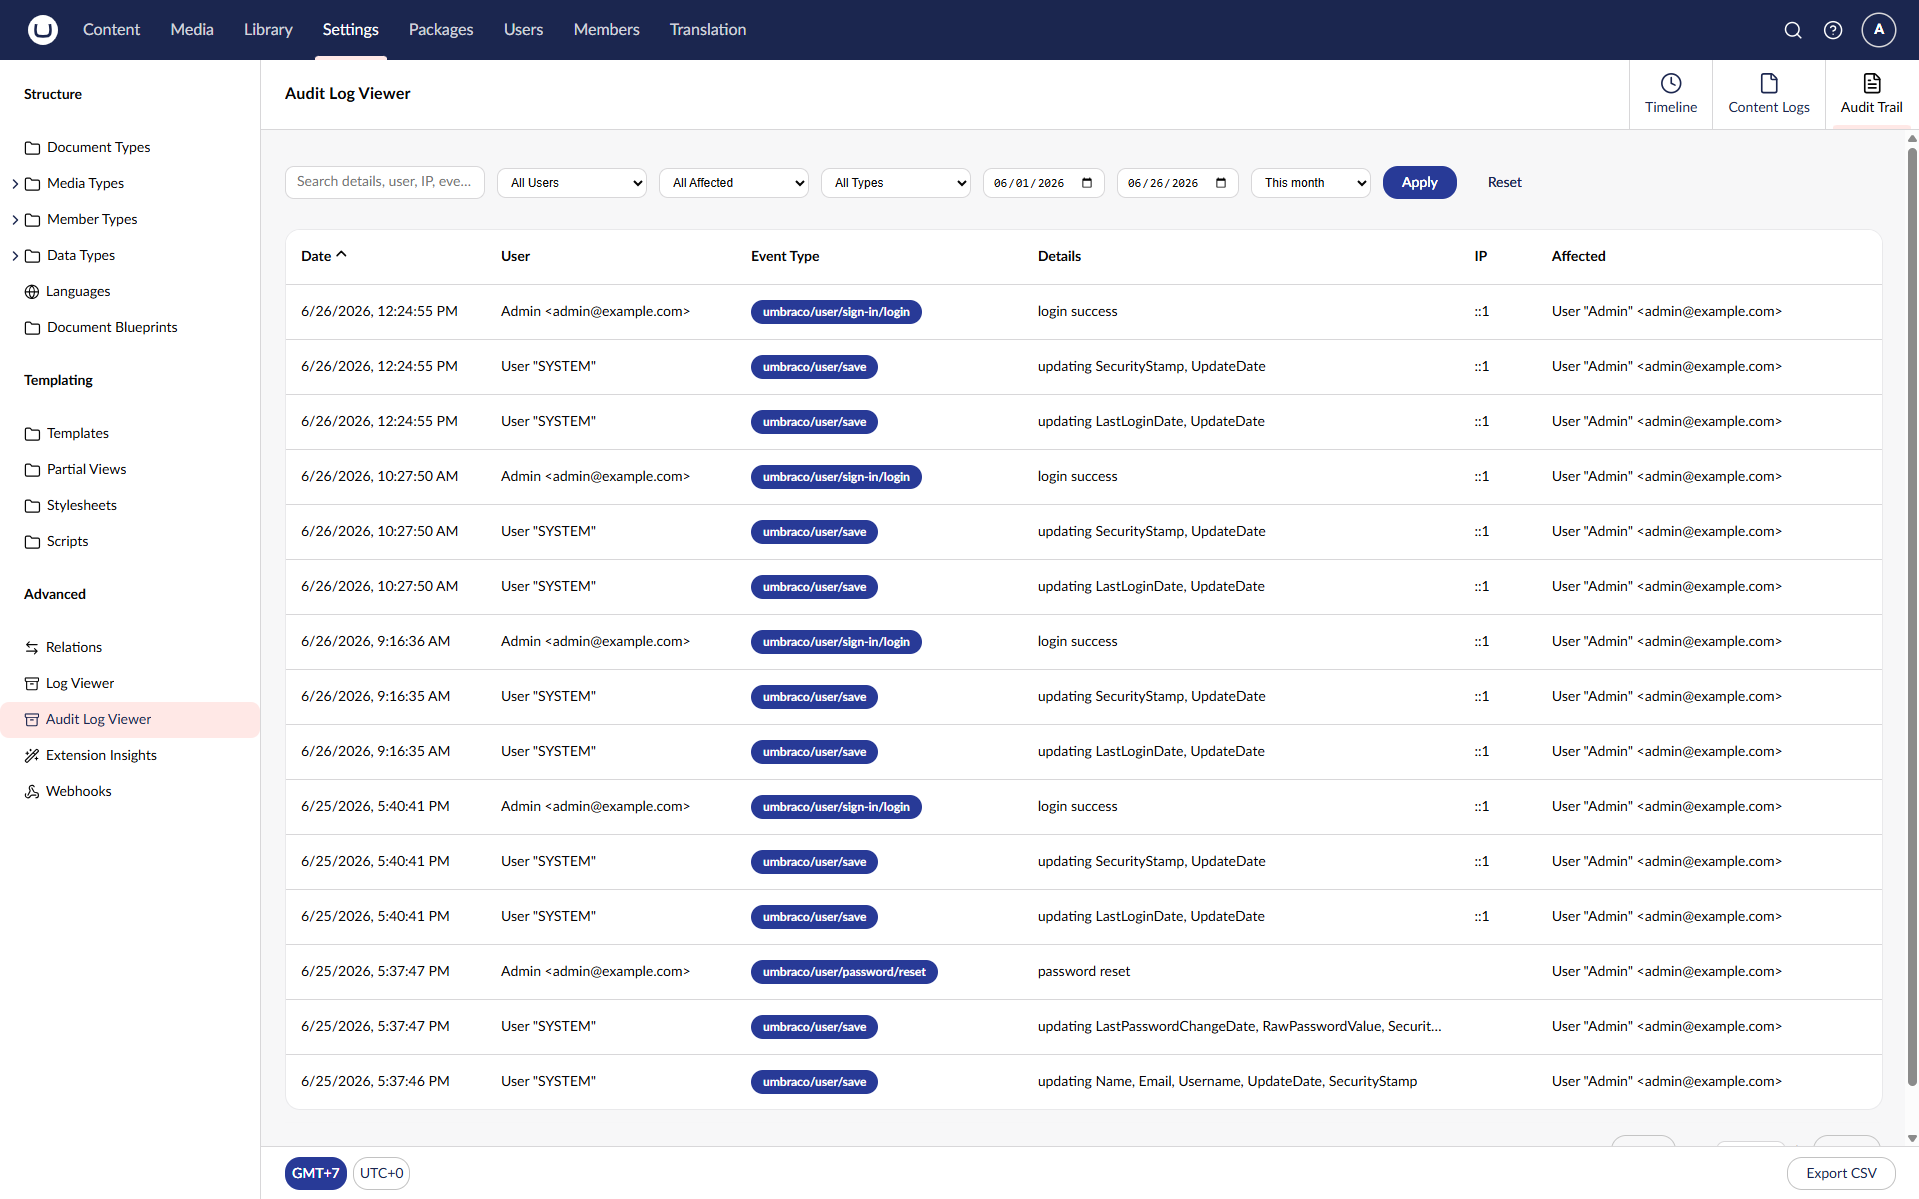Open the Webhooks sidebar link
Screen dimensions: 1919x1199
click(x=79, y=792)
